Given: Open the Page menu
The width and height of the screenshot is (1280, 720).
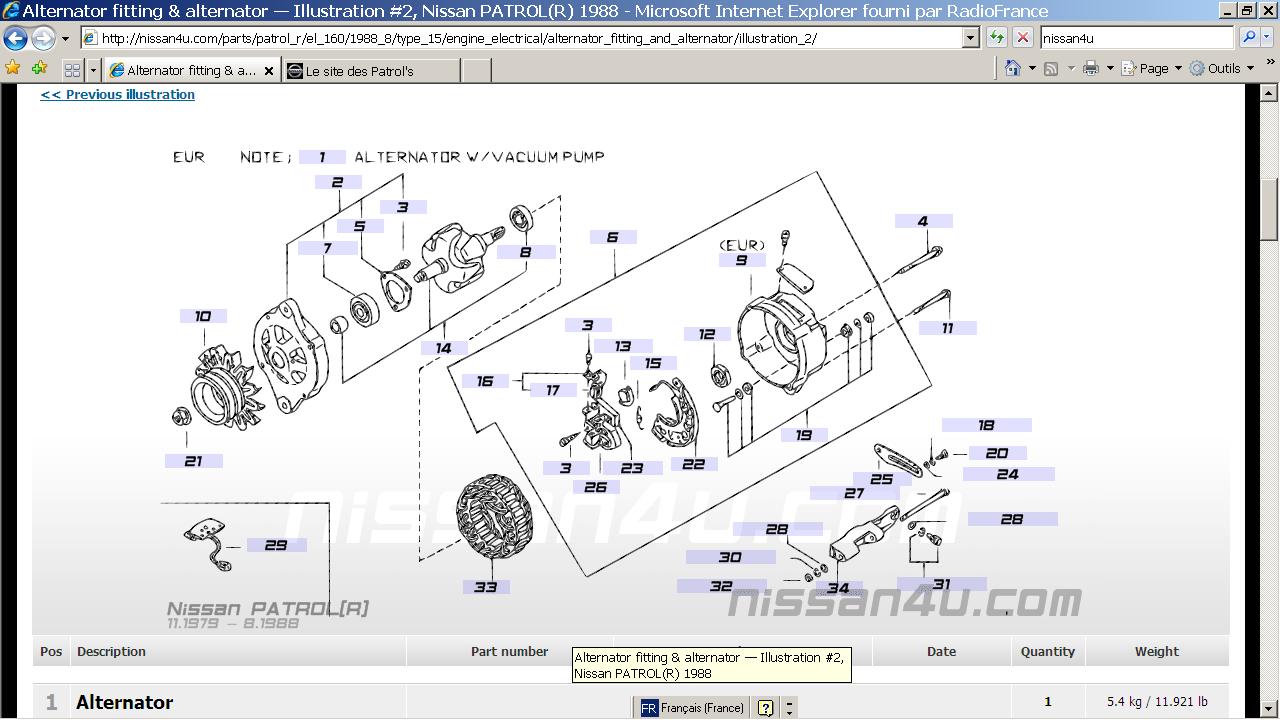Looking at the screenshot, I should coord(1151,68).
